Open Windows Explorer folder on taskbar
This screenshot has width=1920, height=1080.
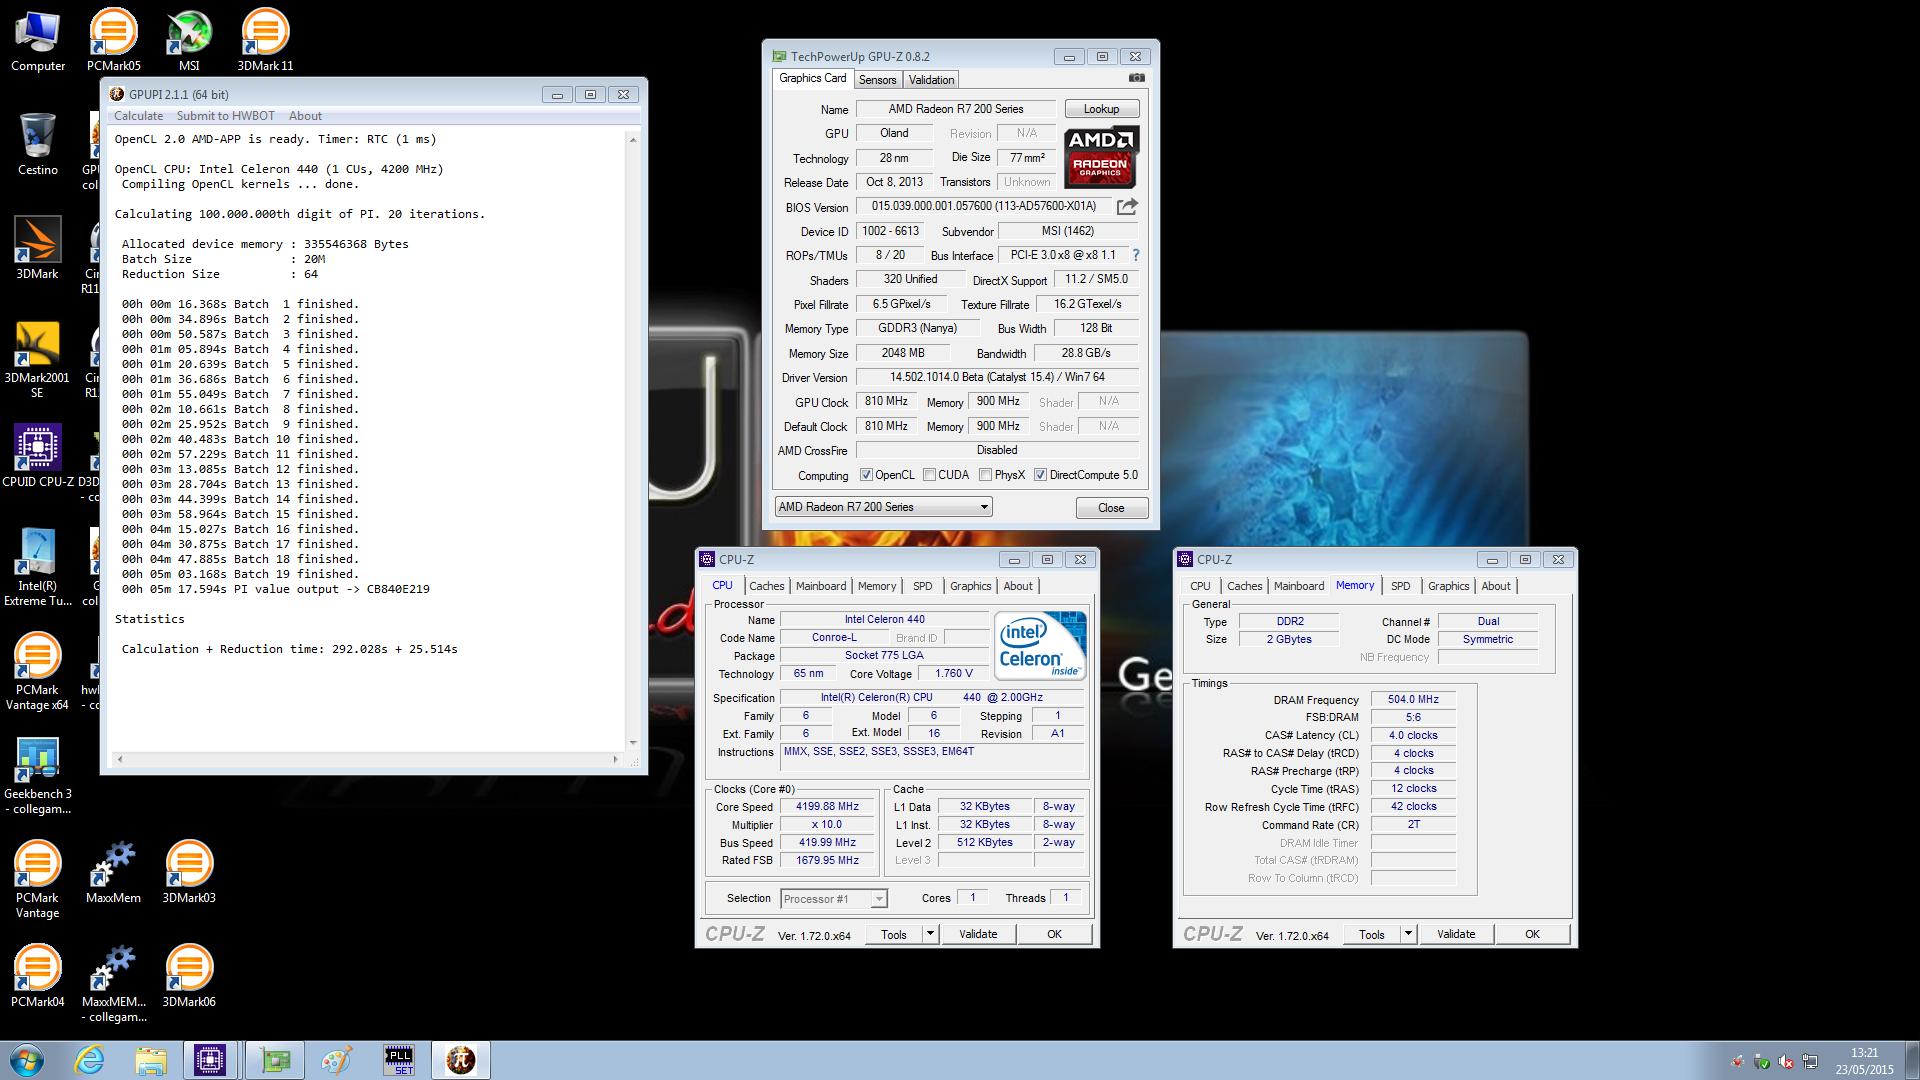[151, 1060]
